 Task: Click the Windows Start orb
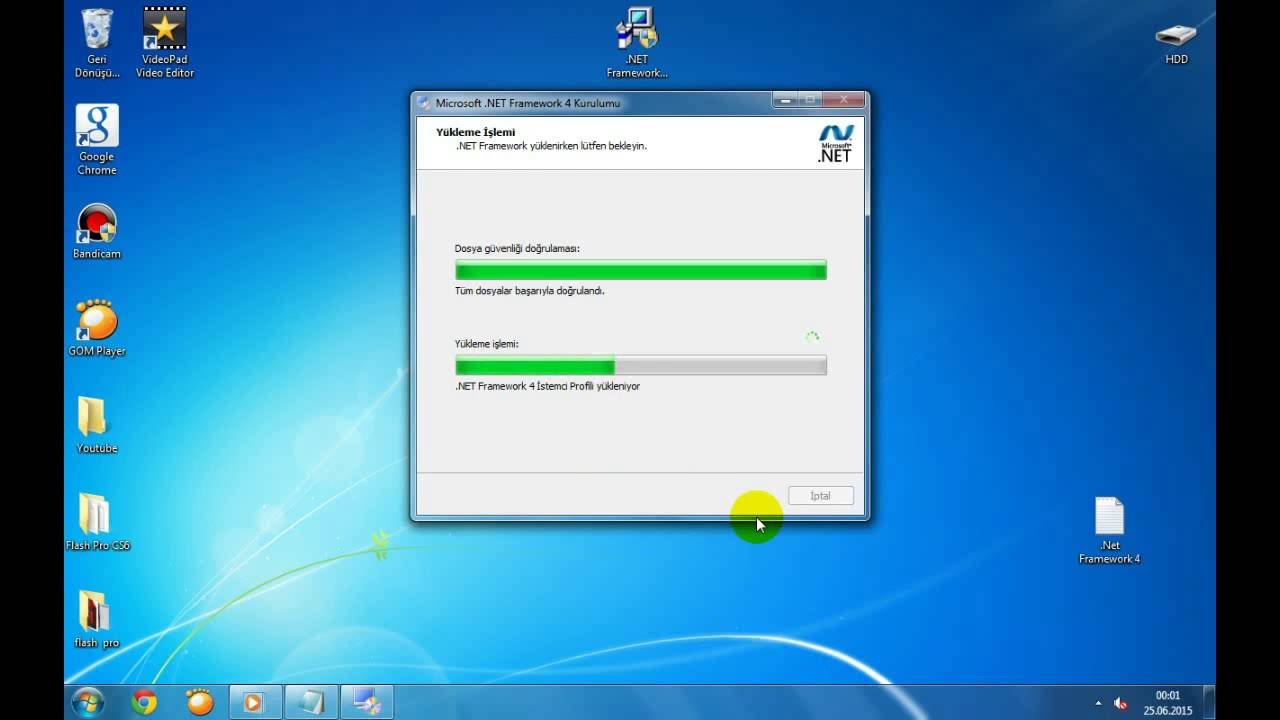coord(88,702)
